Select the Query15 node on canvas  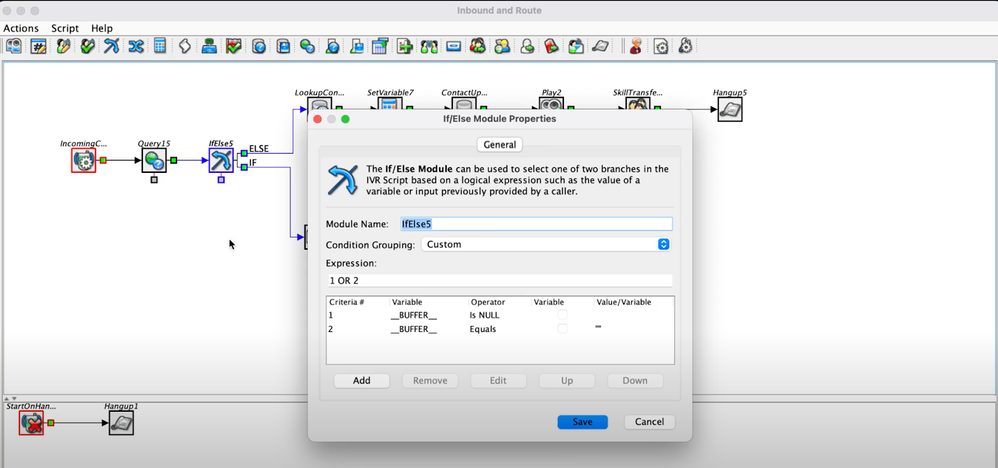[x=154, y=160]
